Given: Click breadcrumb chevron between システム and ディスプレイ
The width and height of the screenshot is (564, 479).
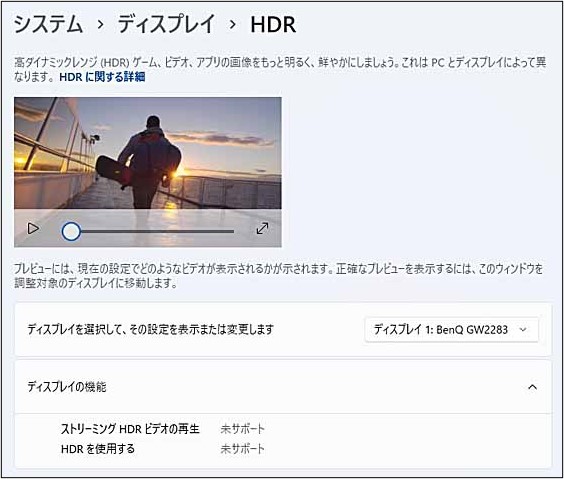Looking at the screenshot, I should tap(101, 25).
